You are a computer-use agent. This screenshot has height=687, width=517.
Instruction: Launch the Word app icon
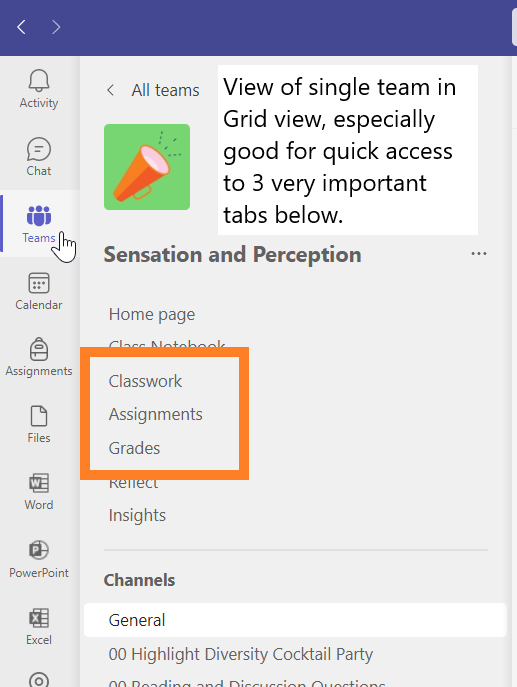39,483
